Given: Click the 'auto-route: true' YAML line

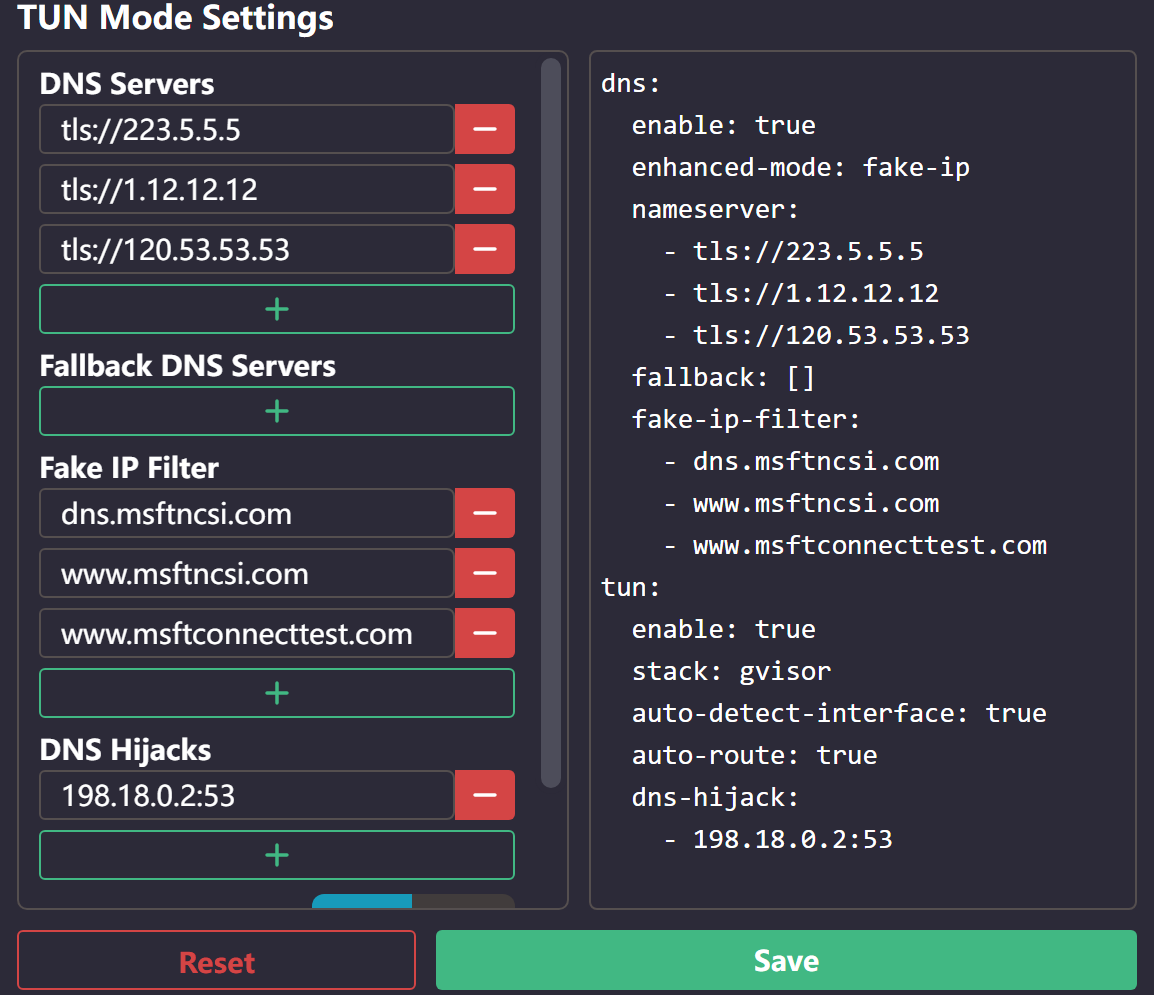Looking at the screenshot, I should click(x=754, y=755).
